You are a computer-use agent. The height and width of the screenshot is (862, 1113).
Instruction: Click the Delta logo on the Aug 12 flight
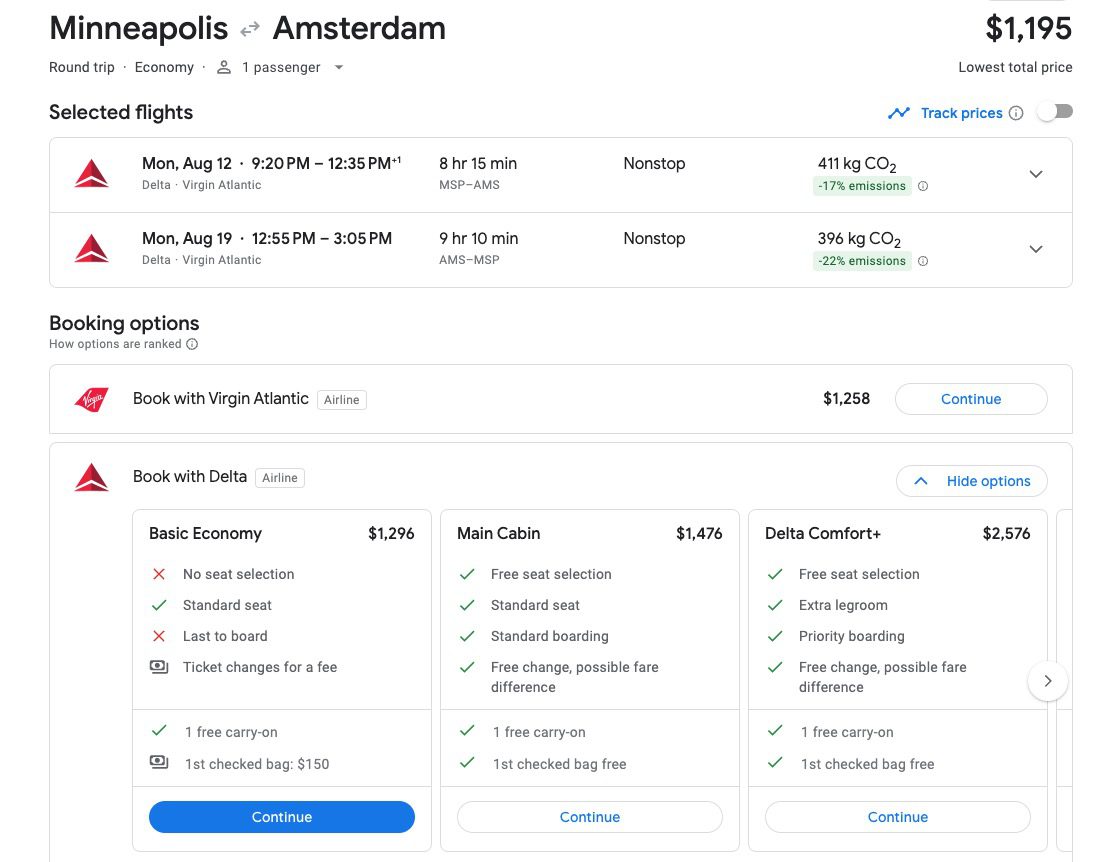pos(91,172)
